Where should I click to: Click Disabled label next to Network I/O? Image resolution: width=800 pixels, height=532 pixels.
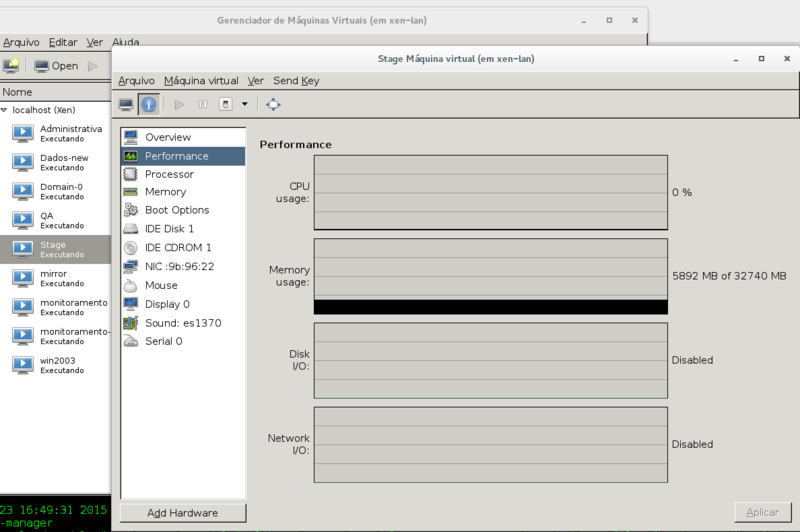pyautogui.click(x=692, y=444)
